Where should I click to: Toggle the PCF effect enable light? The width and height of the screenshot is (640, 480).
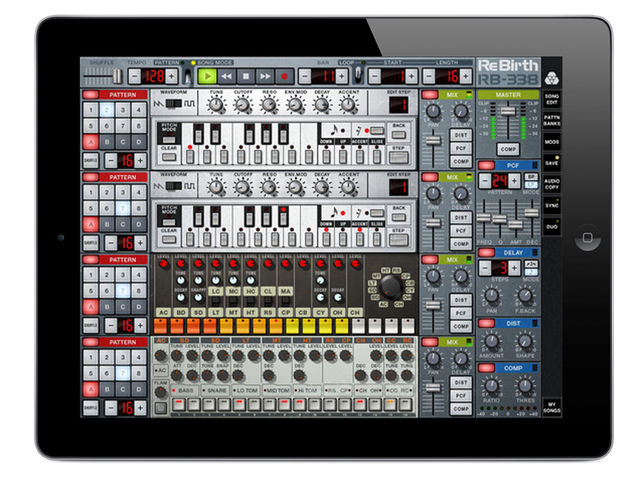pyautogui.click(x=486, y=165)
